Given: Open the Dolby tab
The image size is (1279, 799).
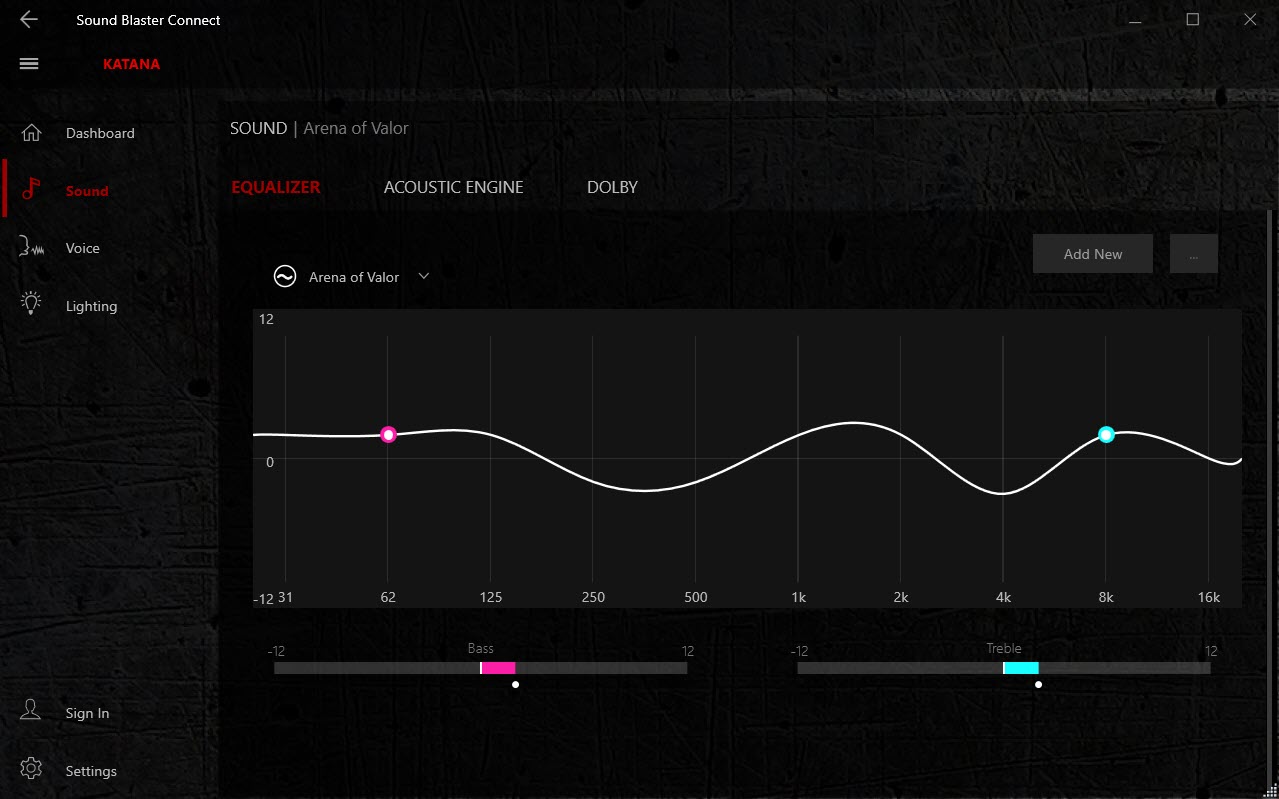Looking at the screenshot, I should point(612,187).
